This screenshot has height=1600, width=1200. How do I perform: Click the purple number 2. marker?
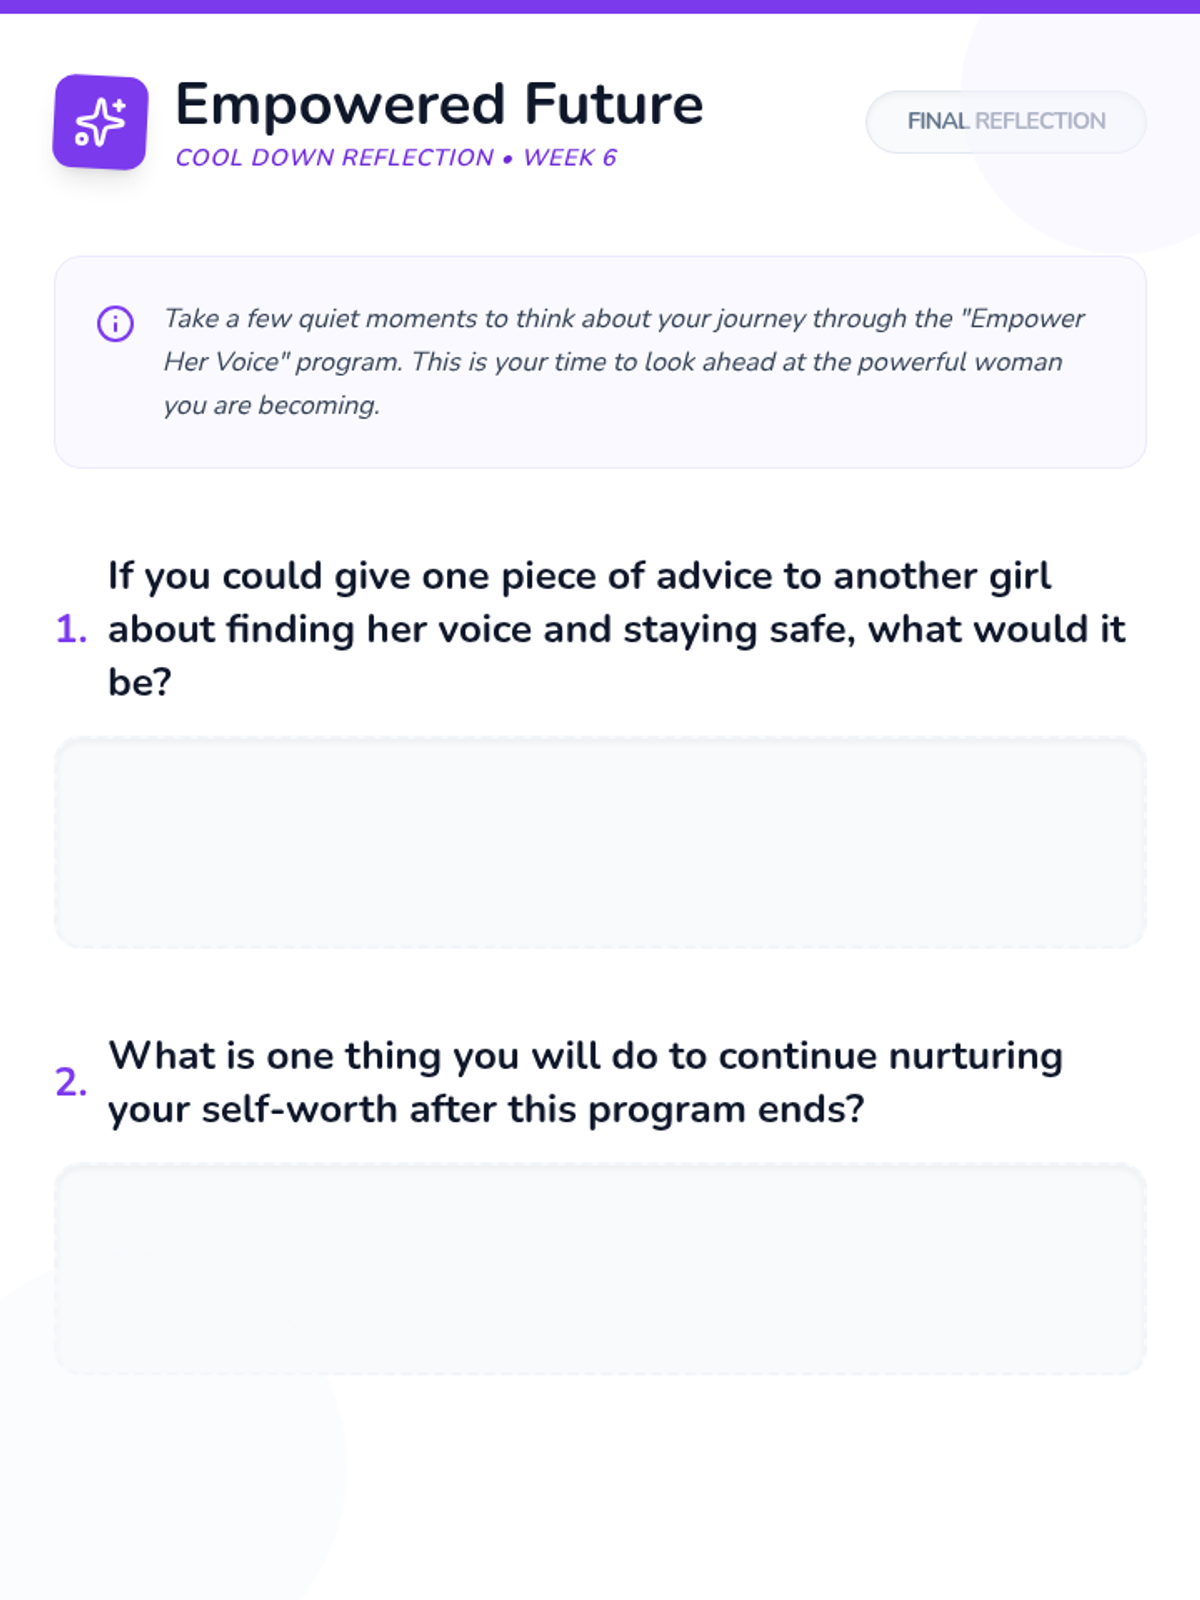[71, 1082]
